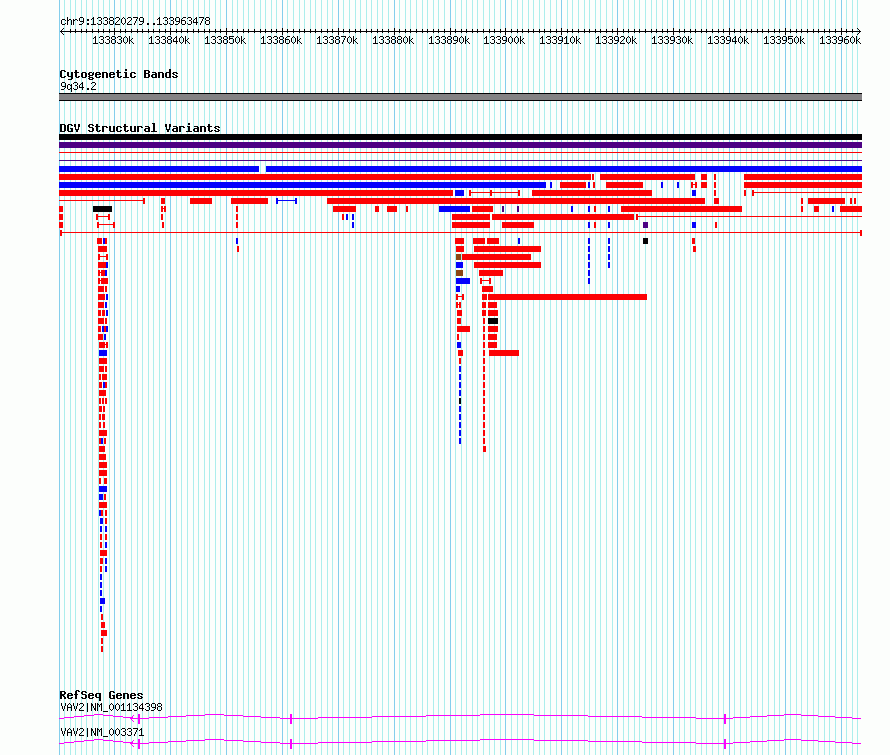
Task: Click ruler label 133830k
Action: (x=113, y=40)
